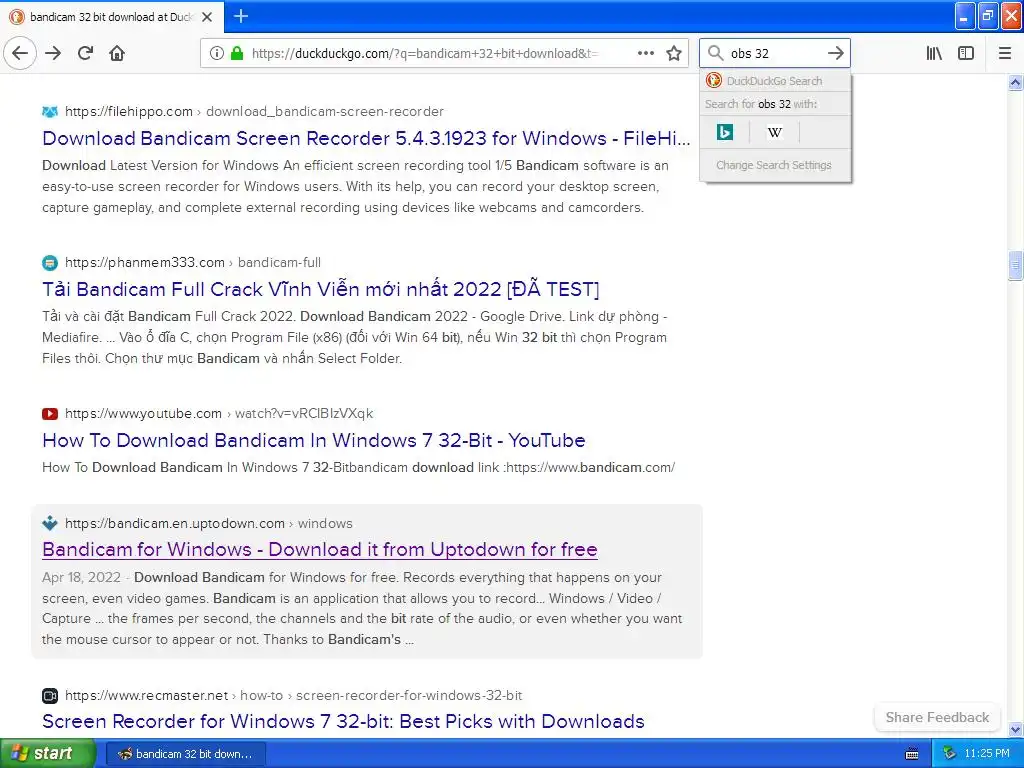1024x768 pixels.
Task: Open the Firefox home page
Action: pyautogui.click(x=117, y=53)
